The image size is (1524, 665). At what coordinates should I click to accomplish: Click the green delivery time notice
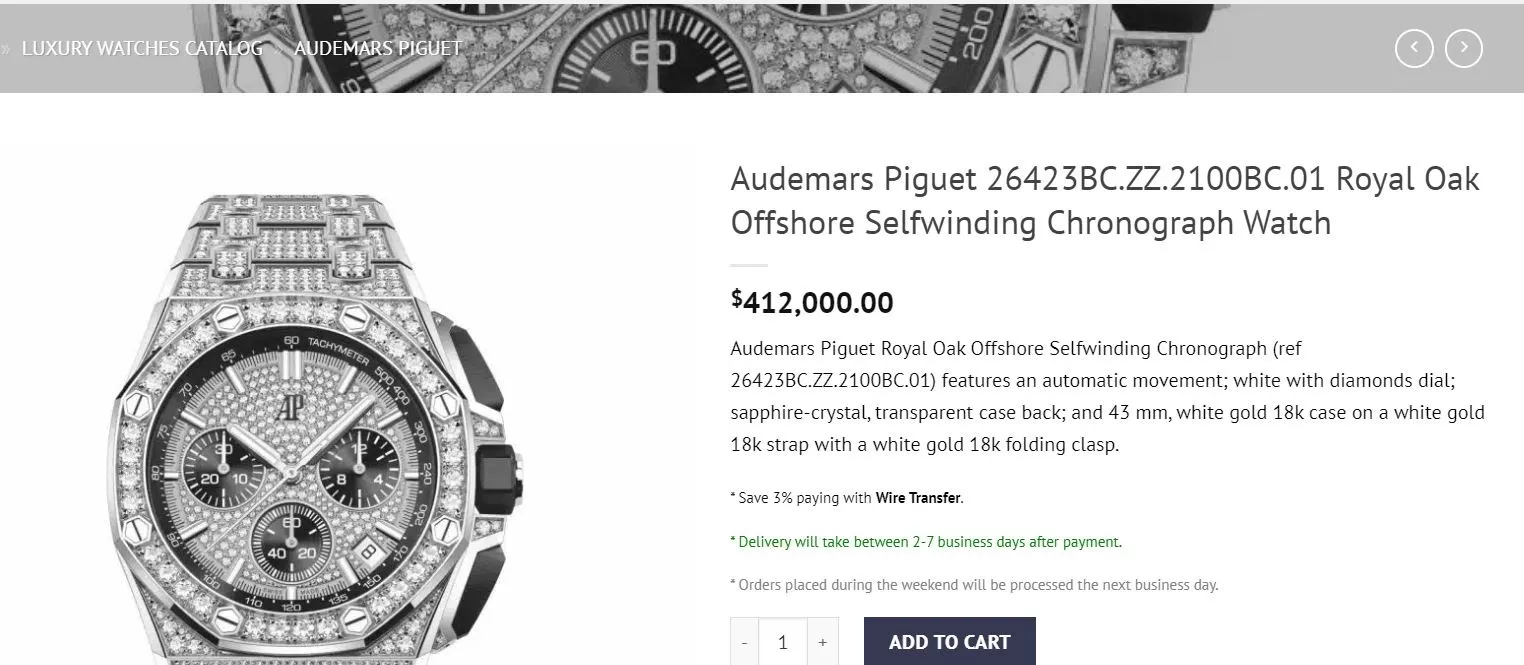pos(926,542)
